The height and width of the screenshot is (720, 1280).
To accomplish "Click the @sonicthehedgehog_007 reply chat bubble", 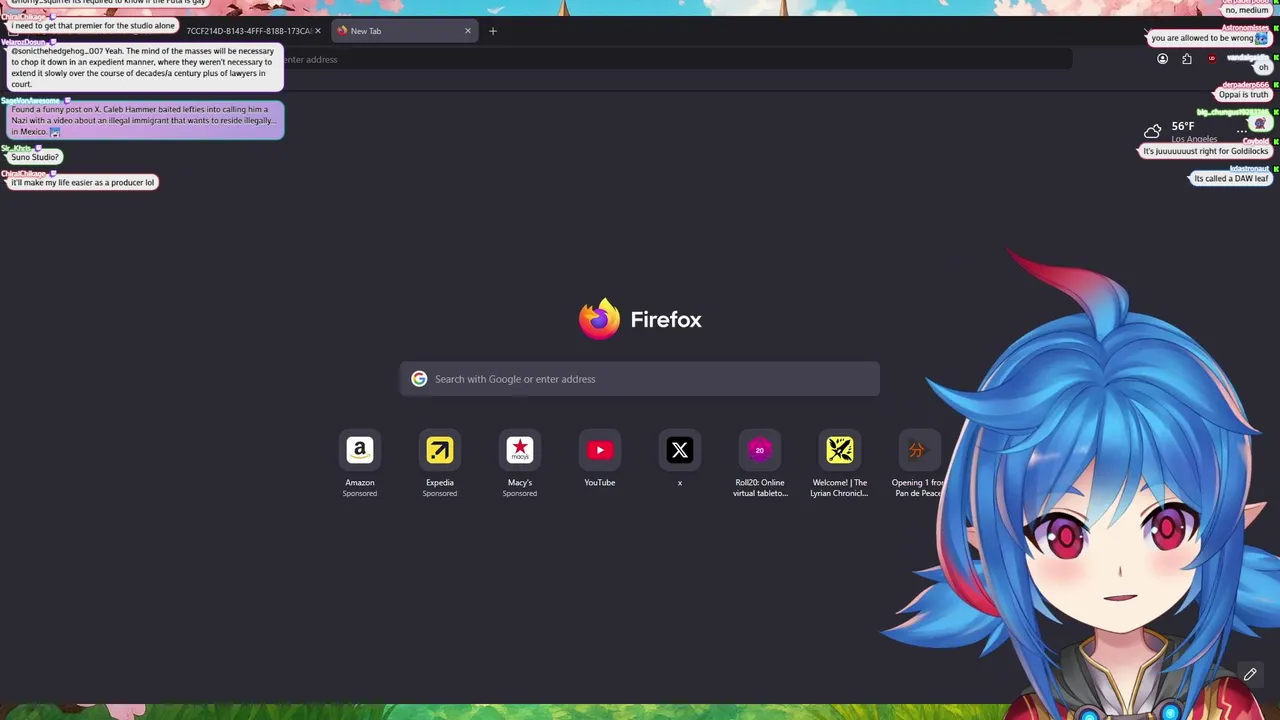I will 145,67.
